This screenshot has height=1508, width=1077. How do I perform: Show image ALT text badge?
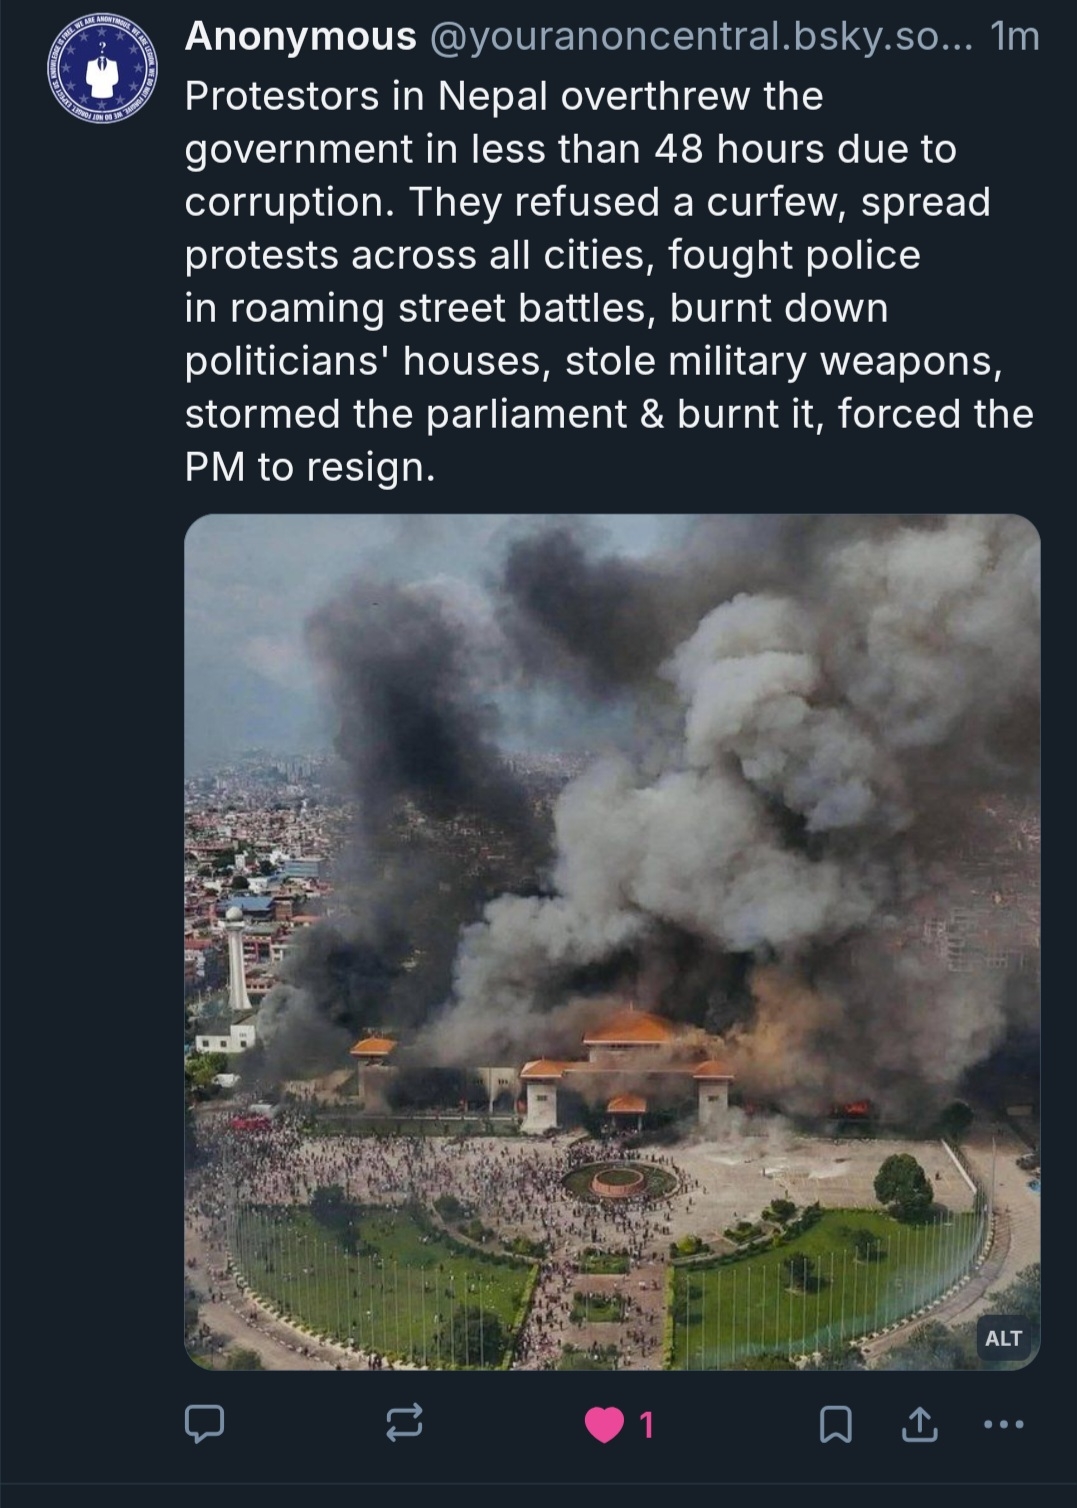coord(1003,1338)
